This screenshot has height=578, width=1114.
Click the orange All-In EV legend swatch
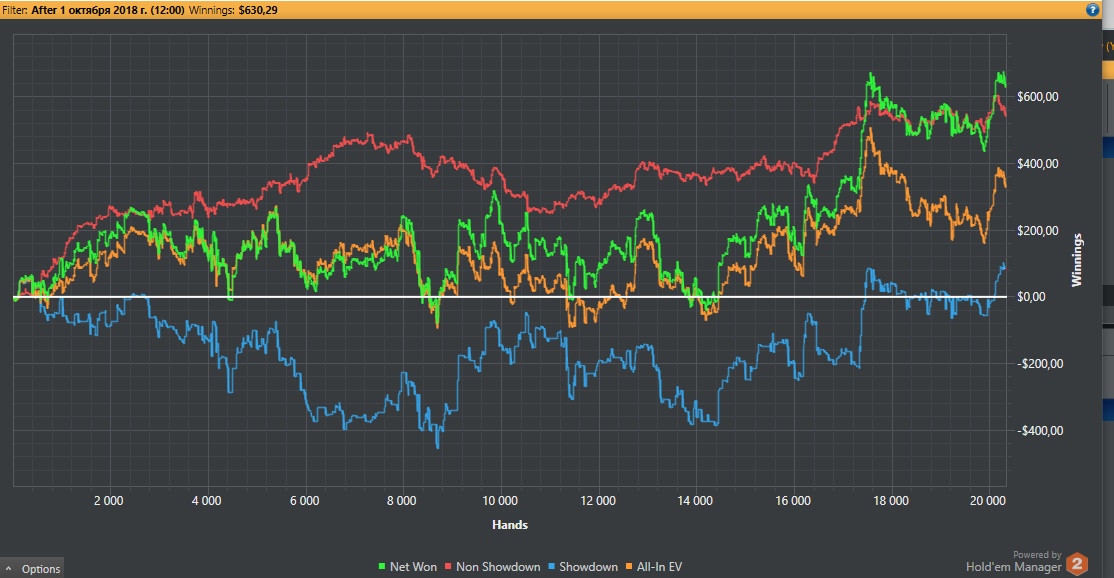630,567
